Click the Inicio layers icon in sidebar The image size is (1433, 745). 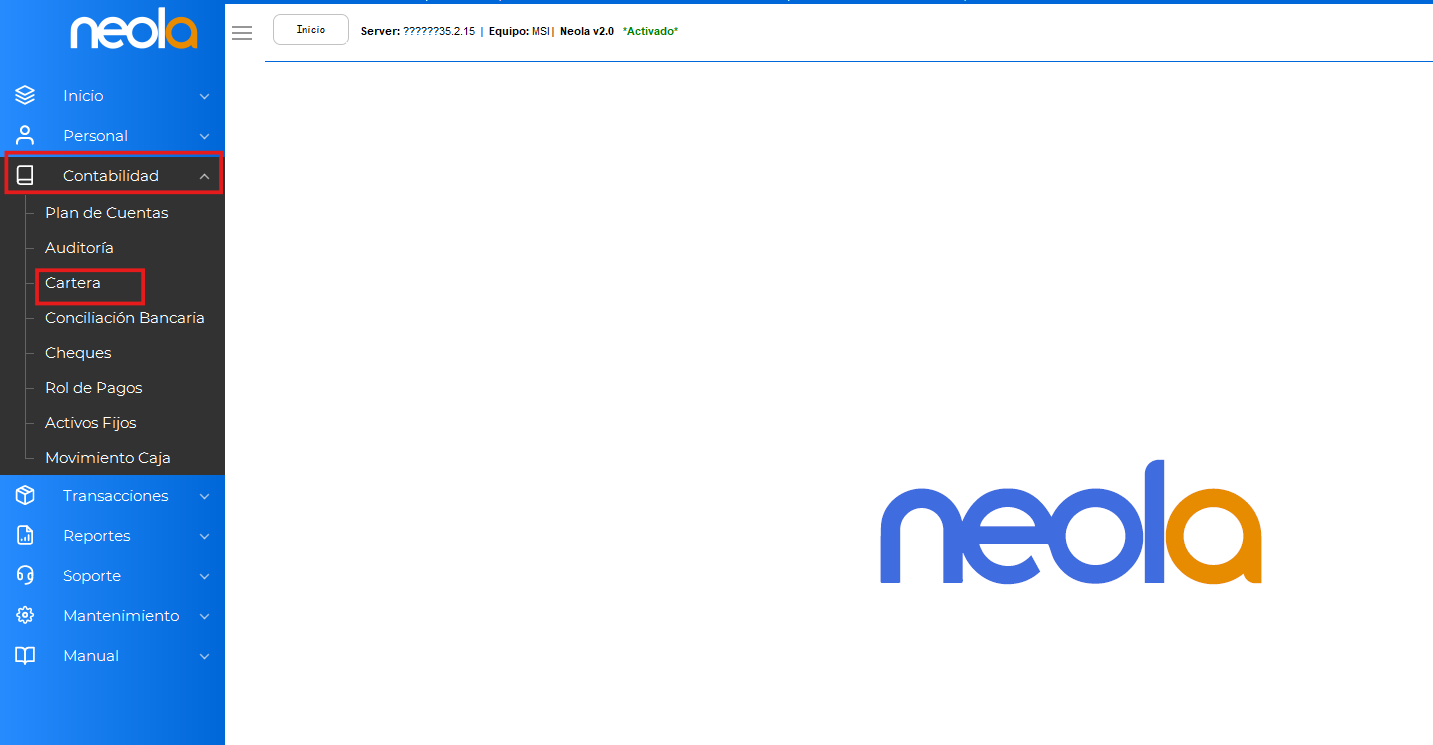25,96
